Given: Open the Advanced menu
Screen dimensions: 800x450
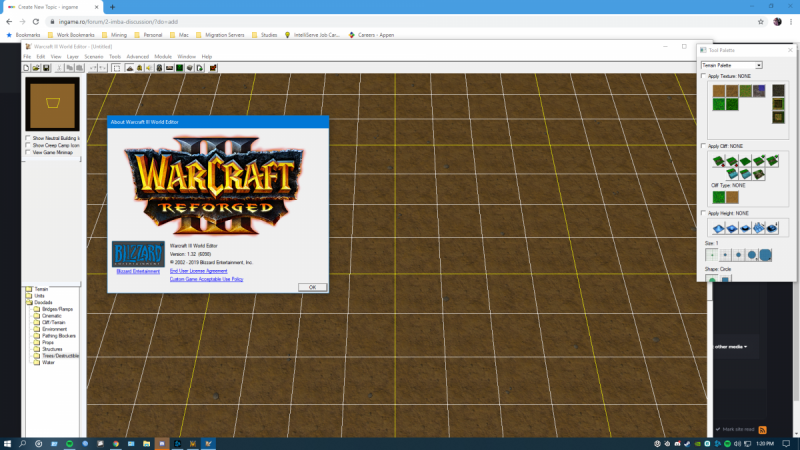Looking at the screenshot, I should click(137, 57).
